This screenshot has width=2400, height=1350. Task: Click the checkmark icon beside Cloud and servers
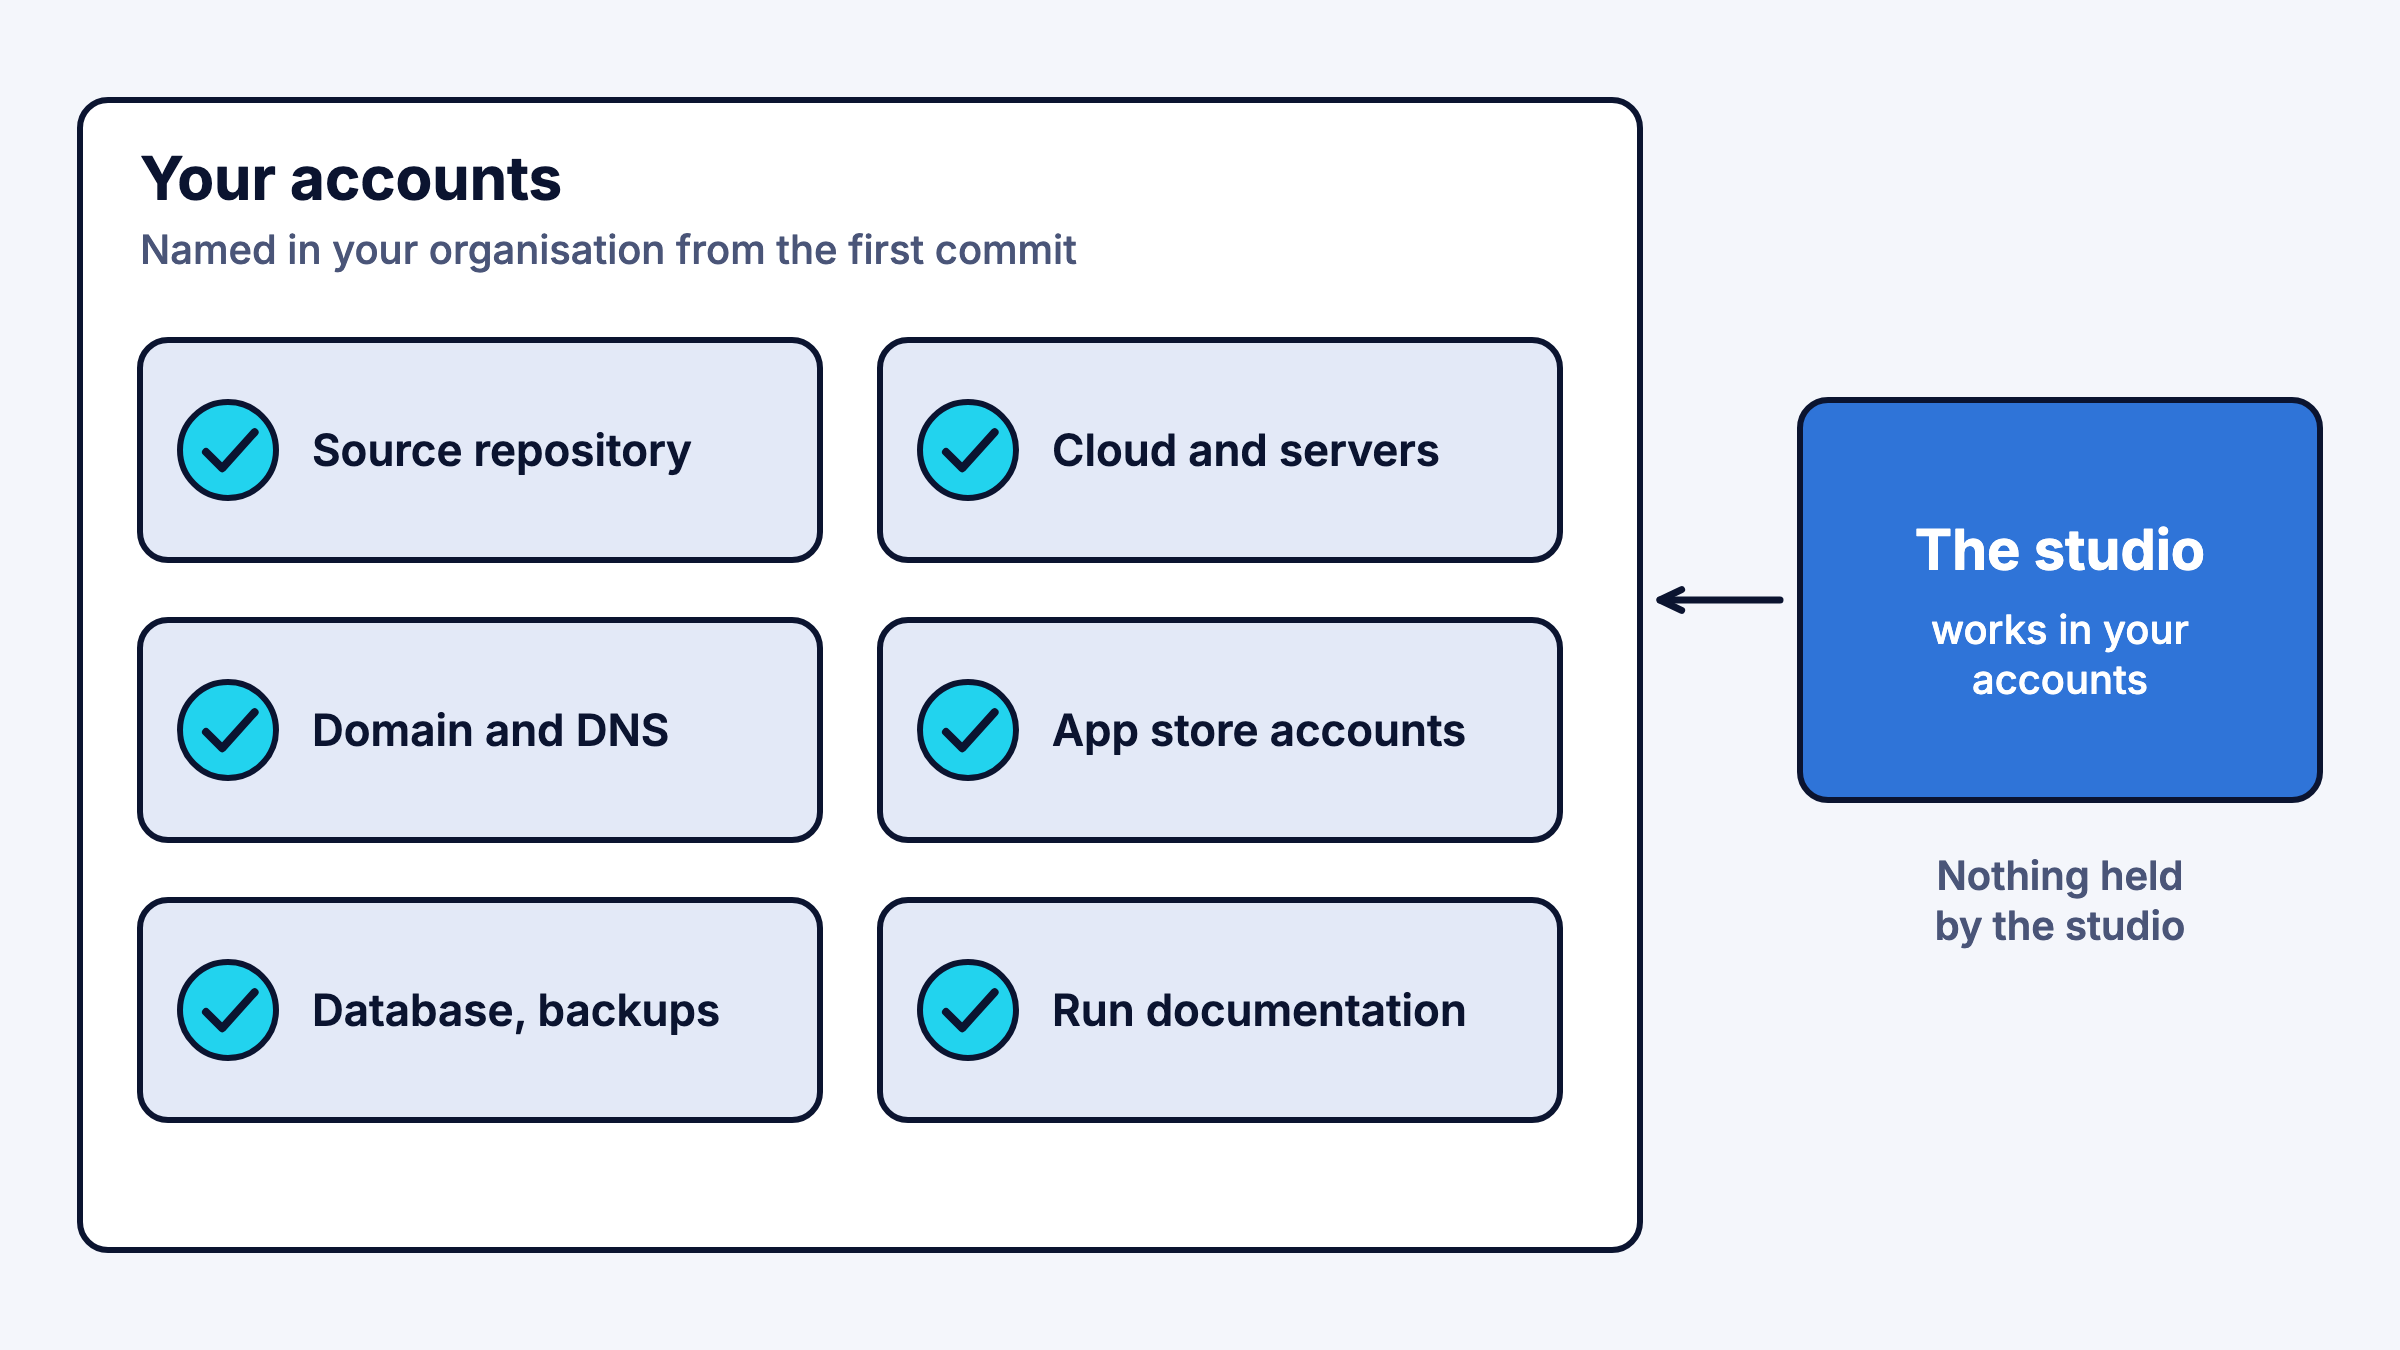[x=968, y=450]
